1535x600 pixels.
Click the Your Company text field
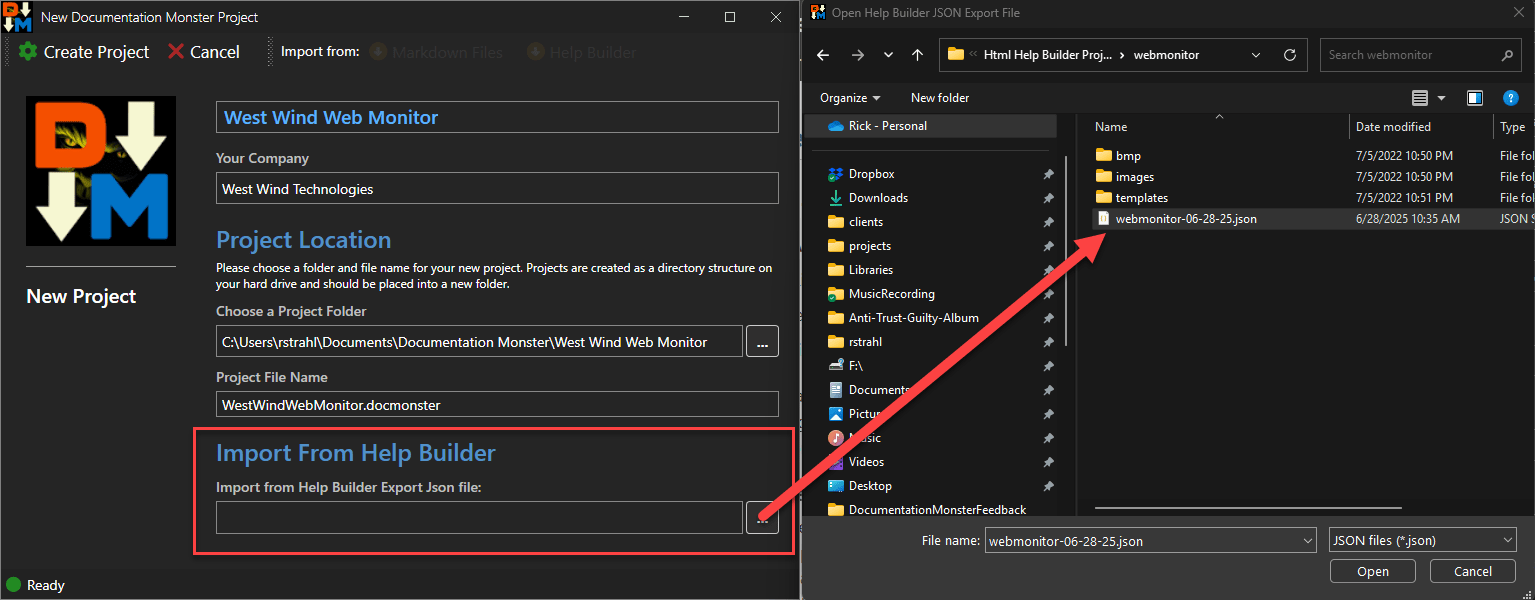[x=497, y=188]
